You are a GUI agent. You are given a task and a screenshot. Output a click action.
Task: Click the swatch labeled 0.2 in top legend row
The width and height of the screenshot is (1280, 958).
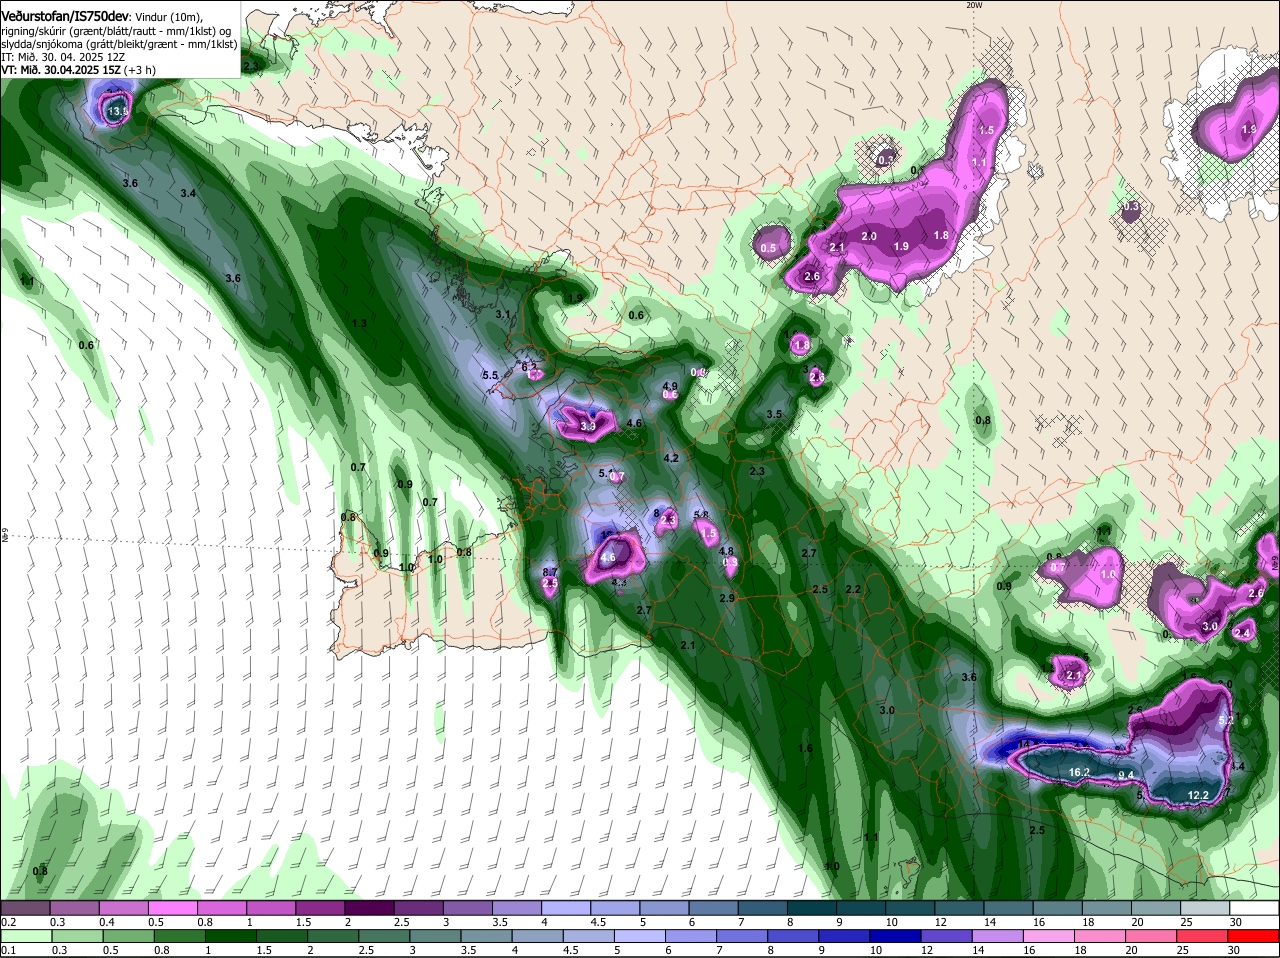pyautogui.click(x=25, y=908)
